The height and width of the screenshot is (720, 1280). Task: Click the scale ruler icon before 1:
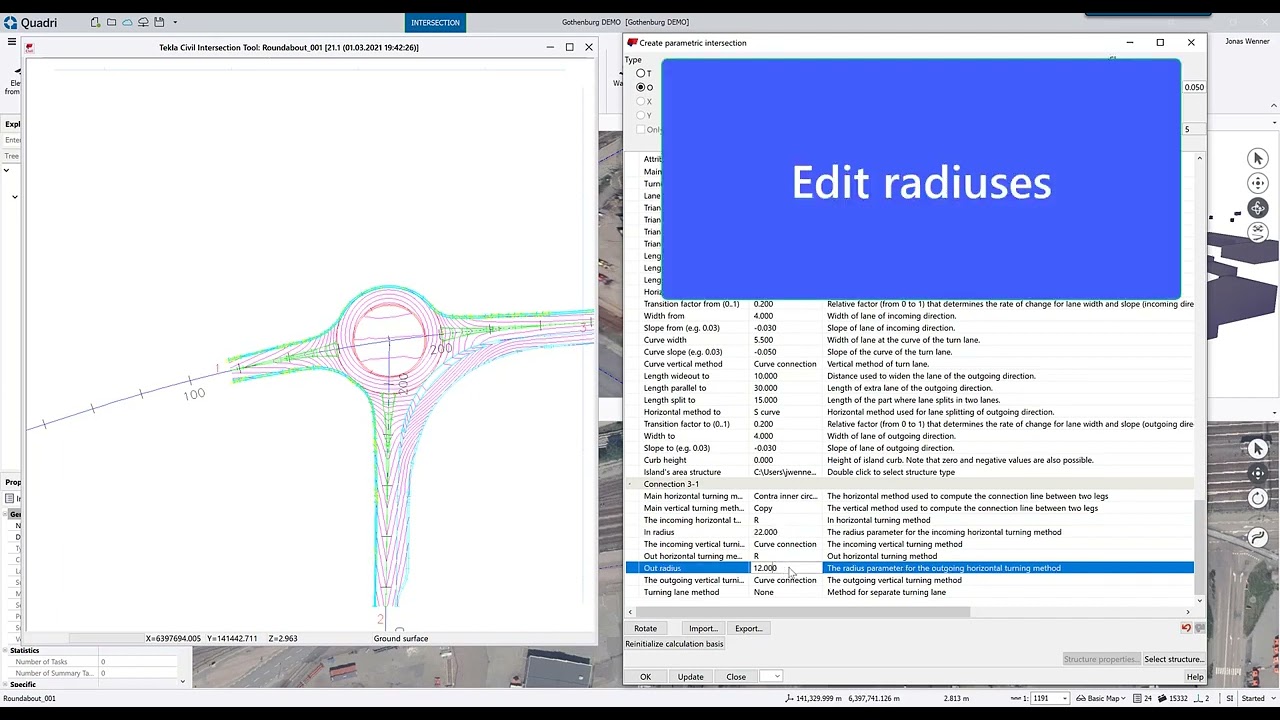[x=1016, y=698]
